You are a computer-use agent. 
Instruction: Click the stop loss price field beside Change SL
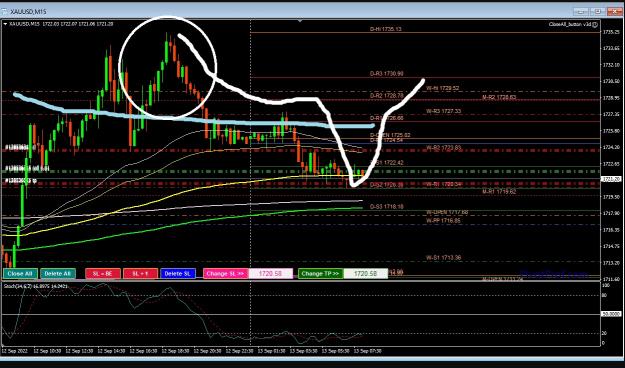[x=270, y=274]
